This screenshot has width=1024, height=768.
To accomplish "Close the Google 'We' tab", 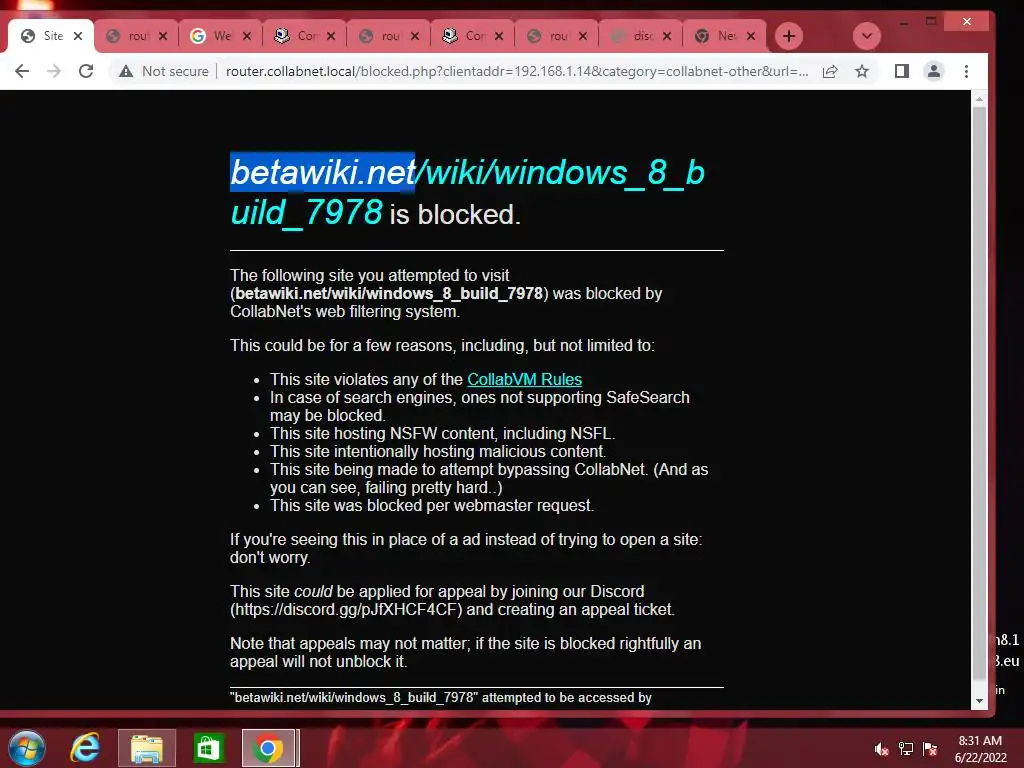I will 247,36.
